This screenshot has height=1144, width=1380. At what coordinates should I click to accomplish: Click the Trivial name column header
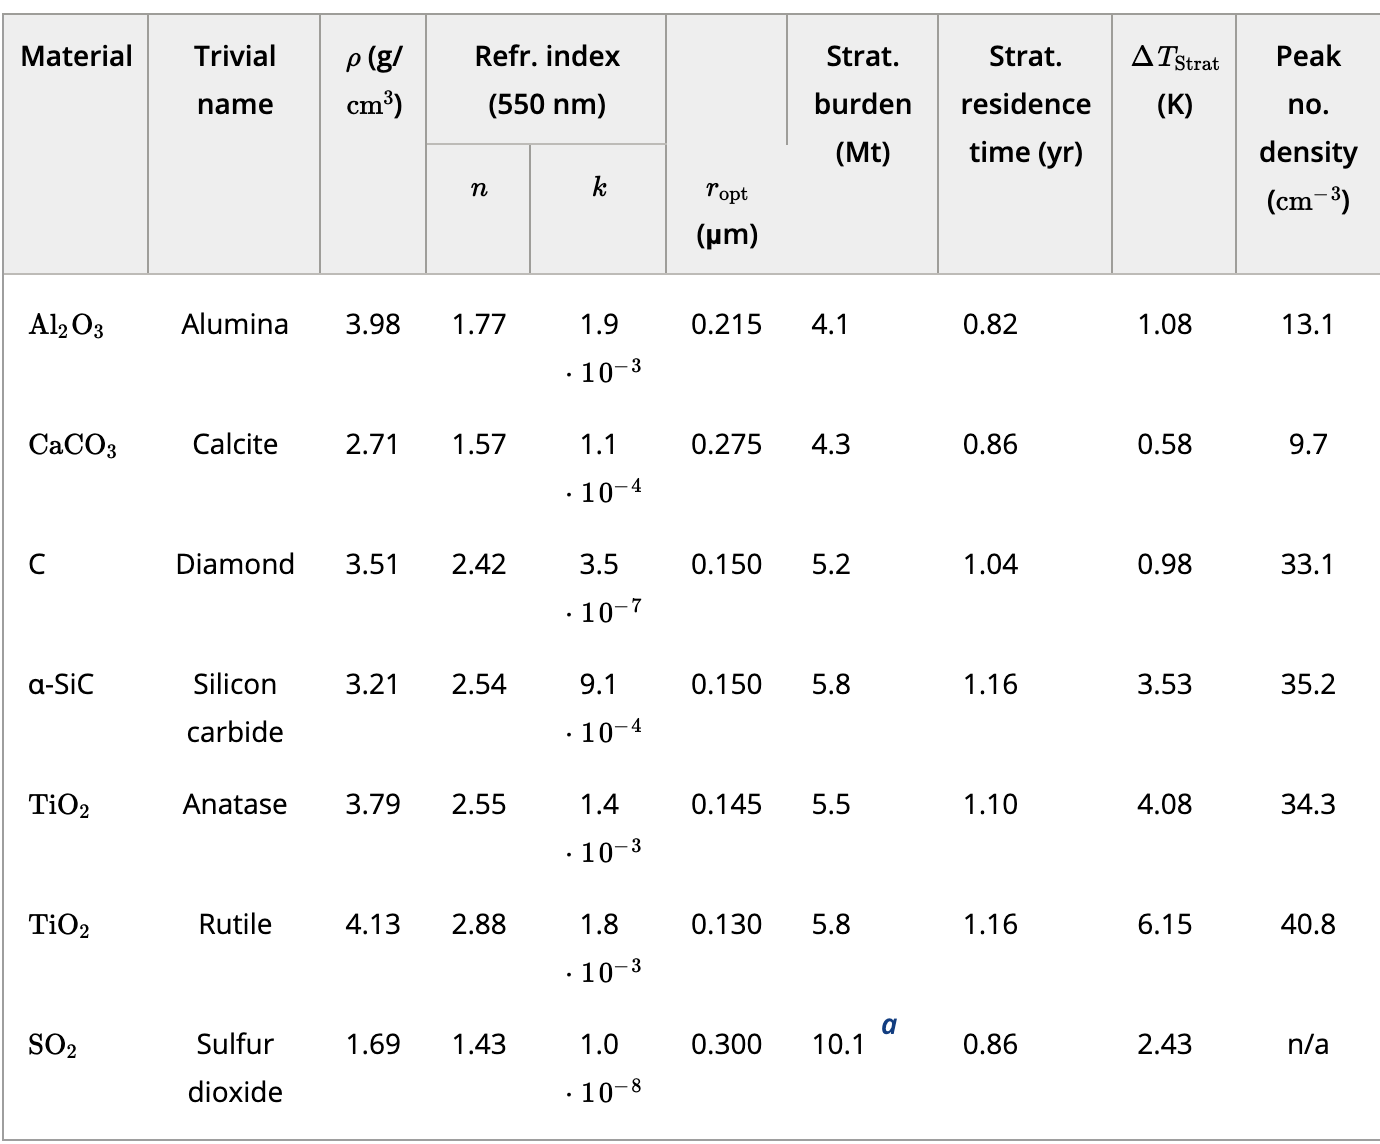[235, 80]
